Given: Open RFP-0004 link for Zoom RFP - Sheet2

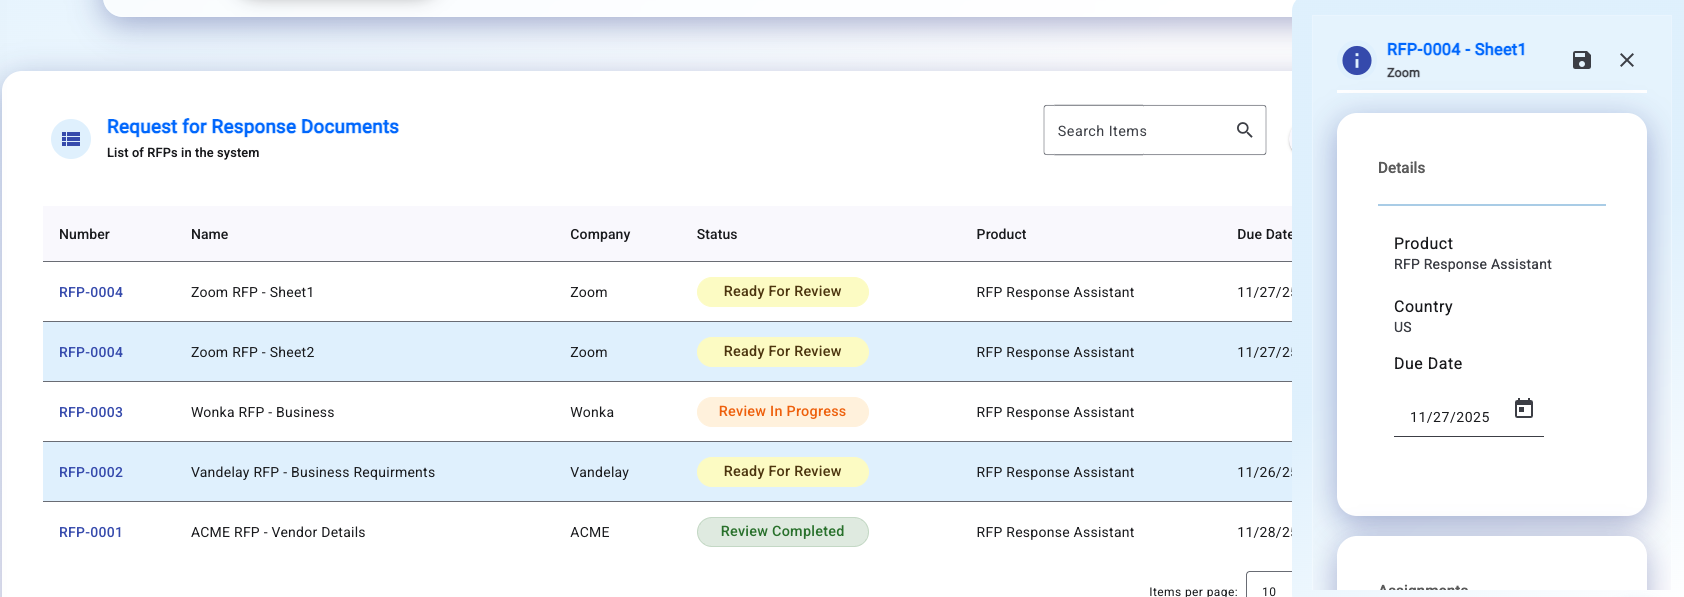Looking at the screenshot, I should [x=91, y=352].
